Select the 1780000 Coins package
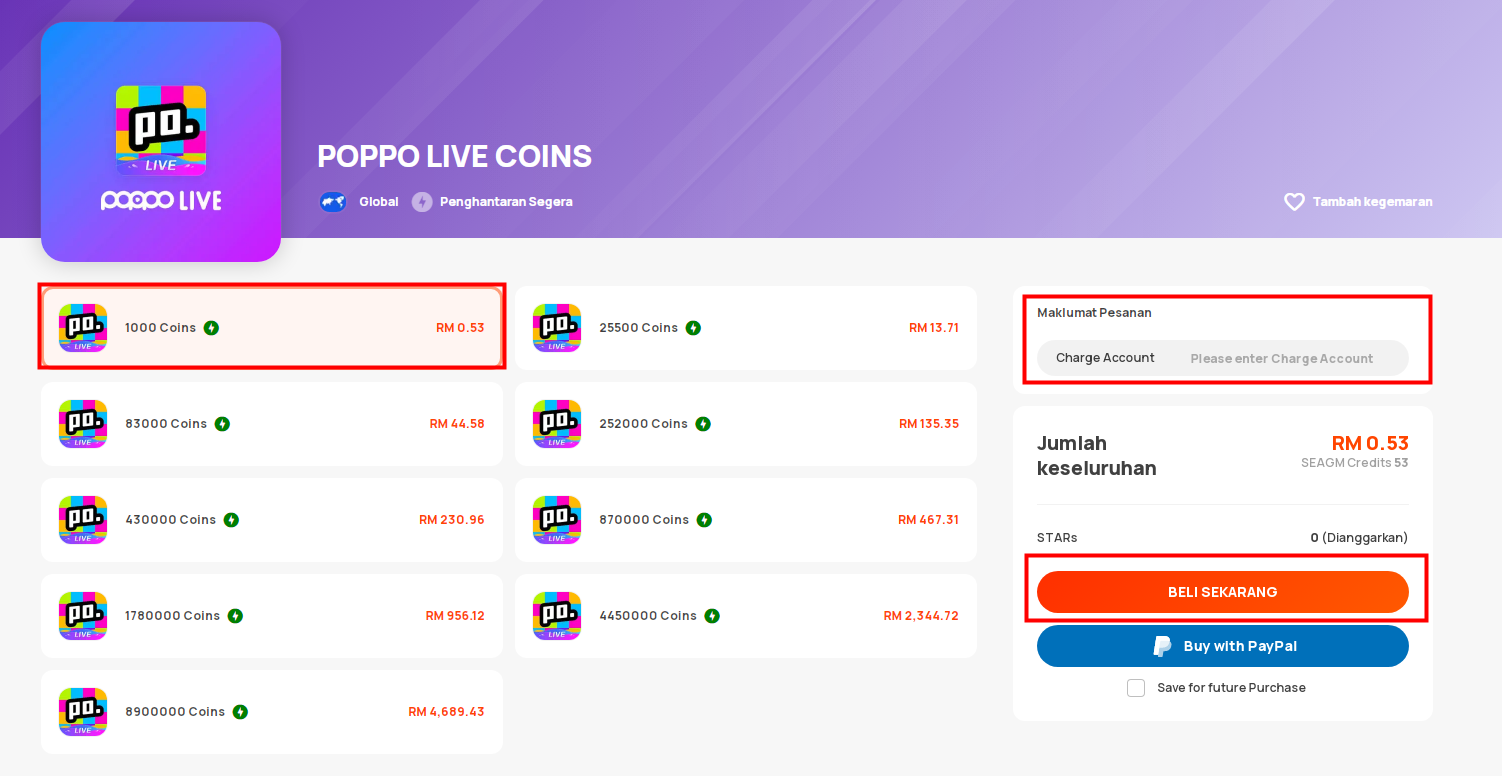 (x=272, y=616)
